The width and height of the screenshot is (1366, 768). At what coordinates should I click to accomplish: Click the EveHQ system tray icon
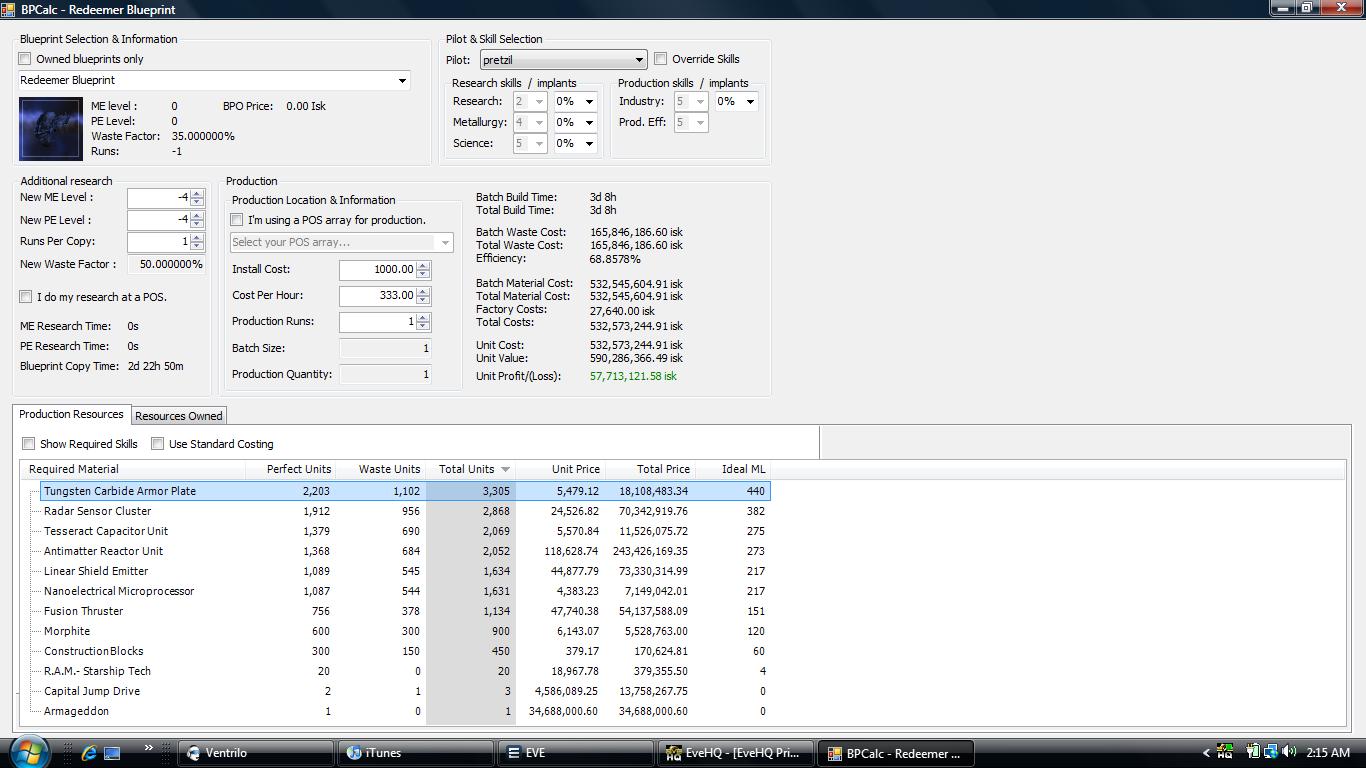pyautogui.click(x=1225, y=753)
